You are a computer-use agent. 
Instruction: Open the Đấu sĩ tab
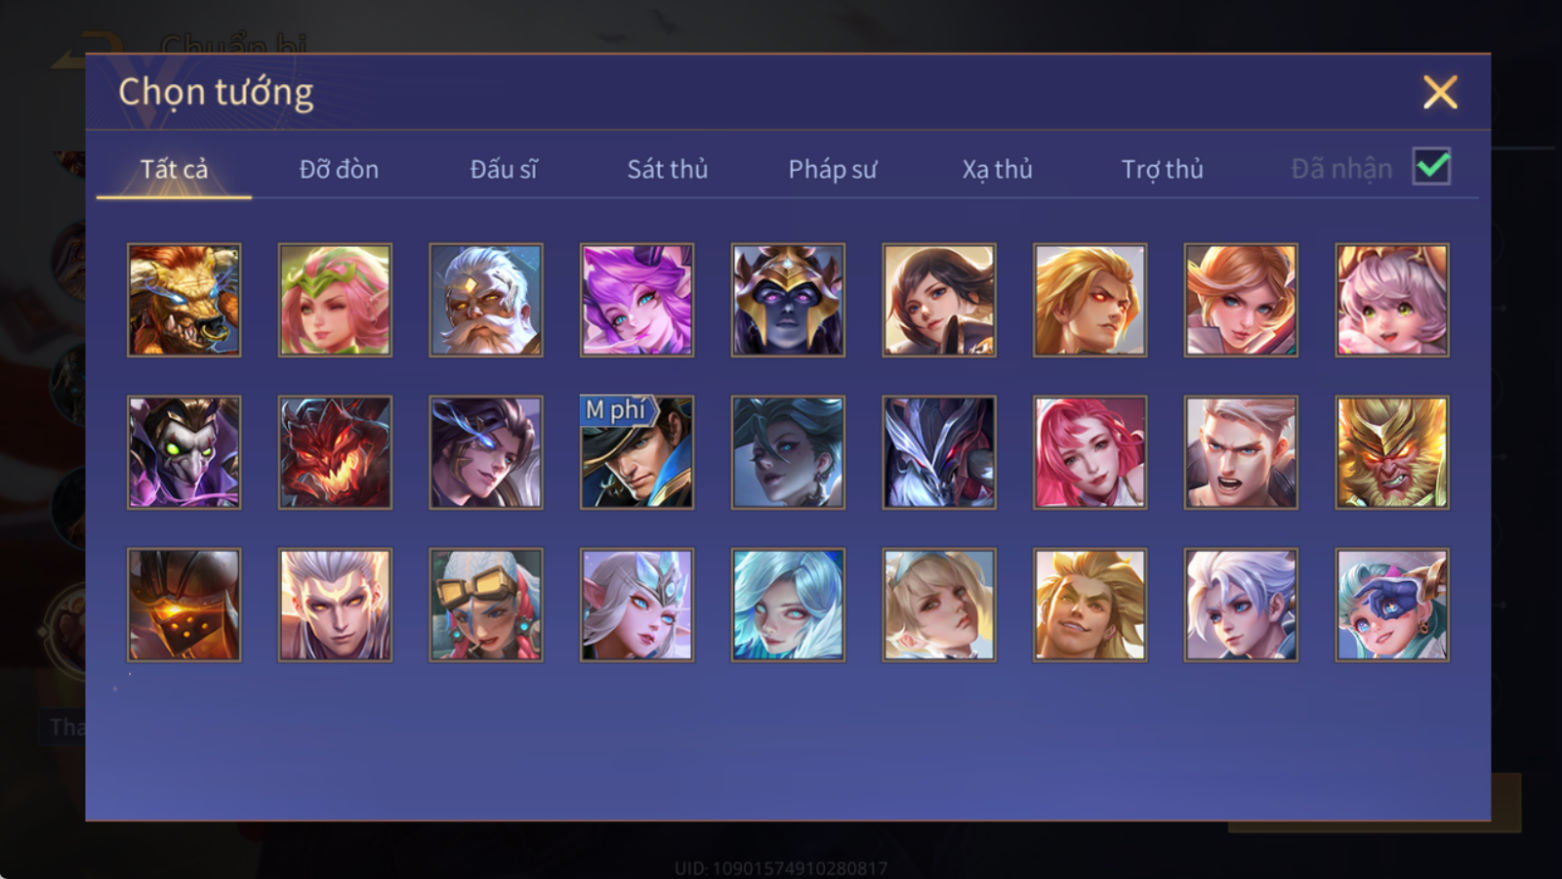coord(504,169)
